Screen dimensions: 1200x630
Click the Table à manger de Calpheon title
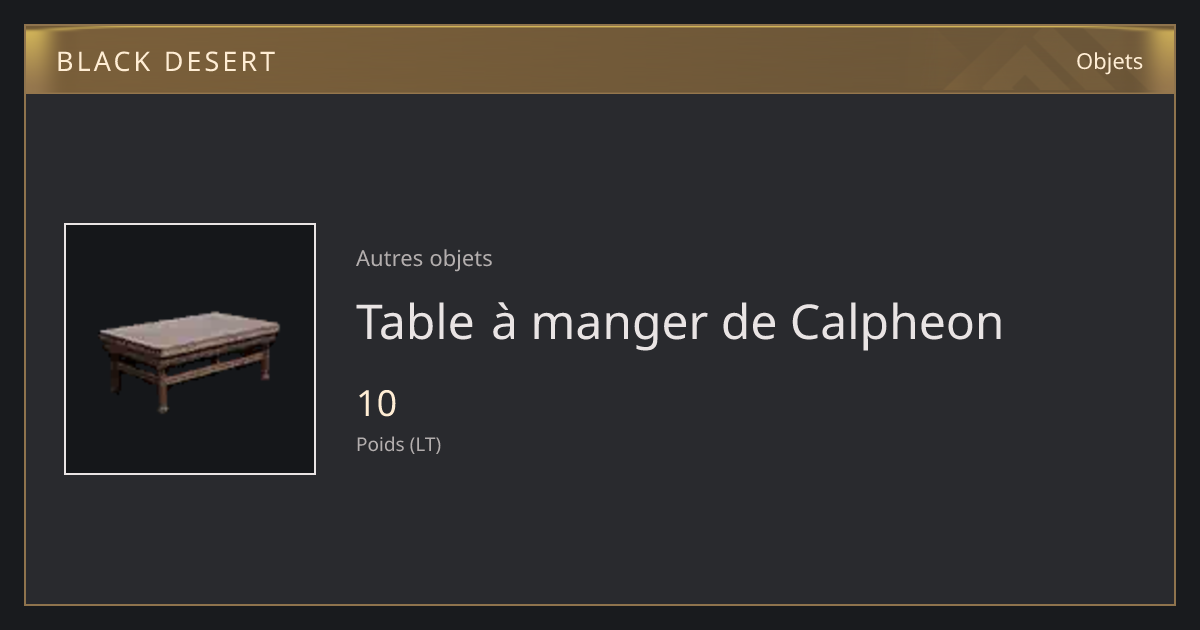coord(679,323)
